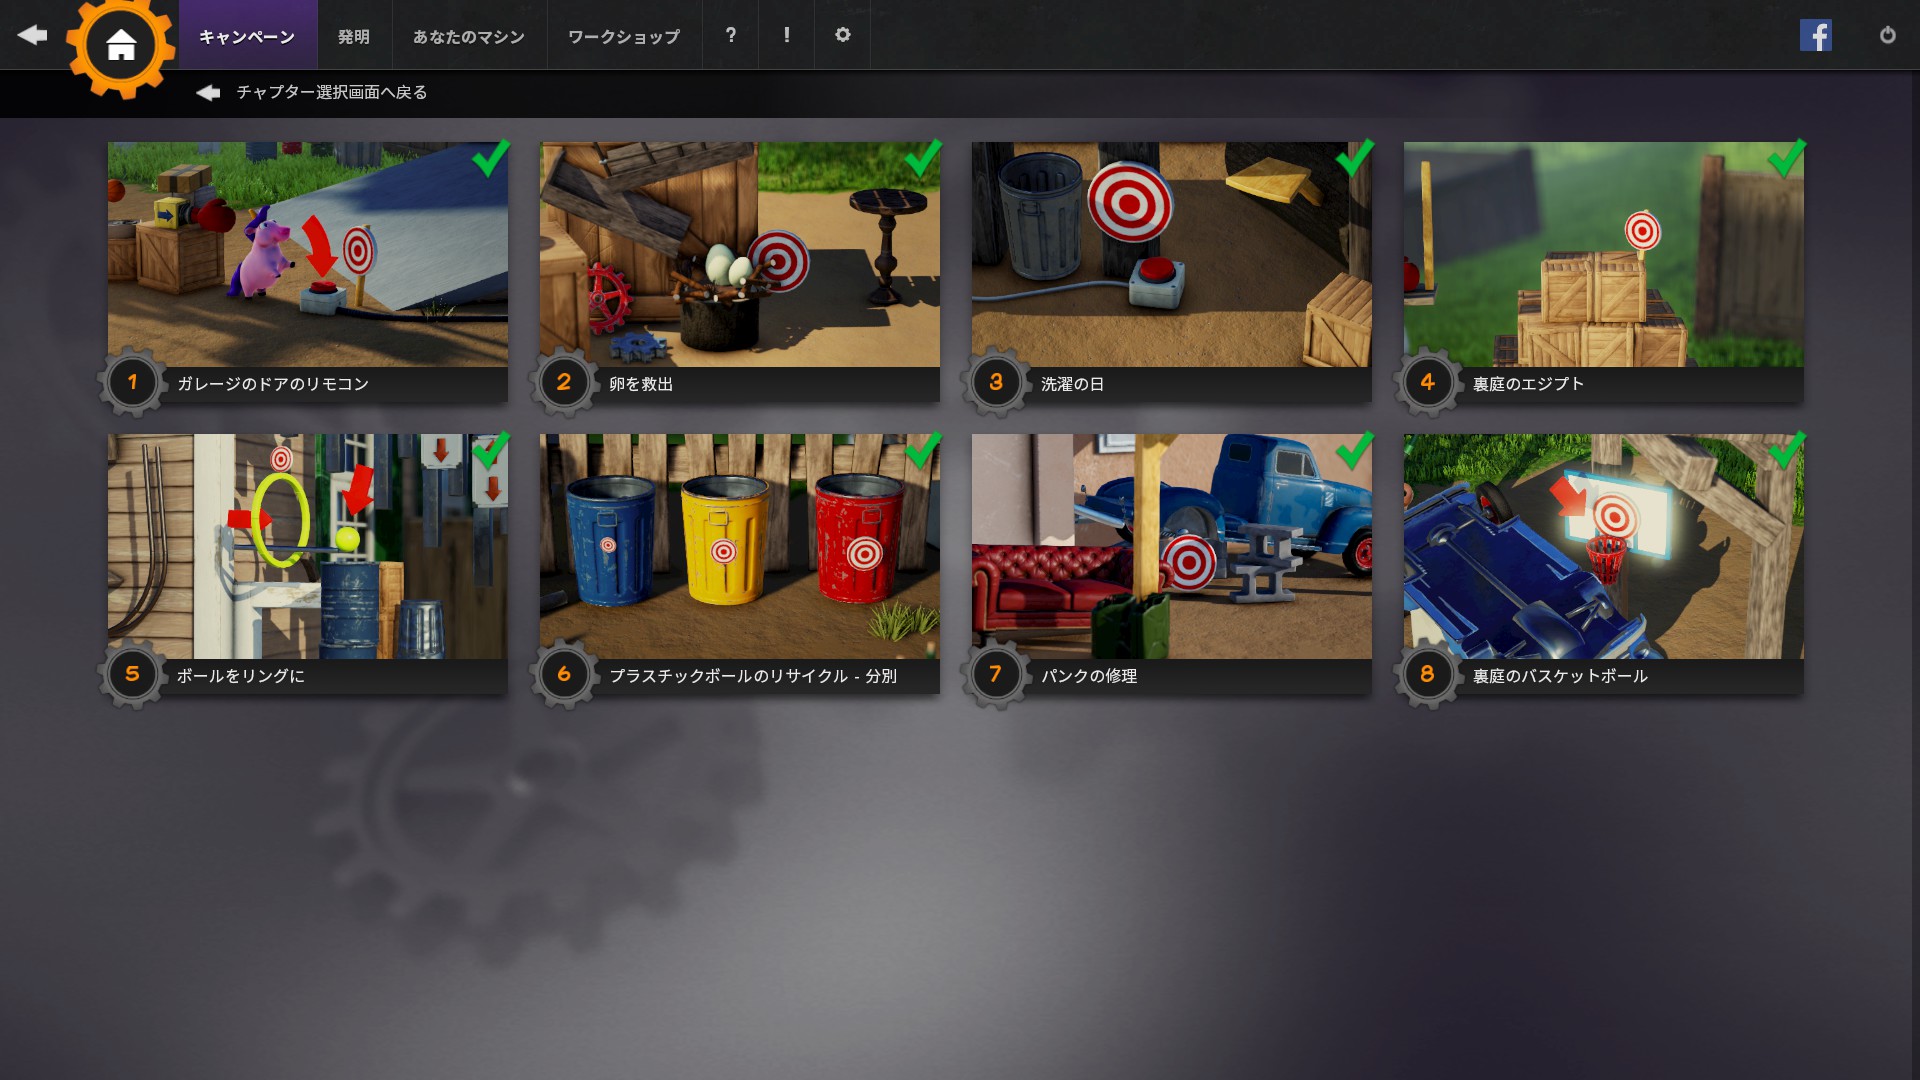Image resolution: width=1920 pixels, height=1080 pixels.
Task: Click the green checkmark on level 4
Action: point(1786,158)
